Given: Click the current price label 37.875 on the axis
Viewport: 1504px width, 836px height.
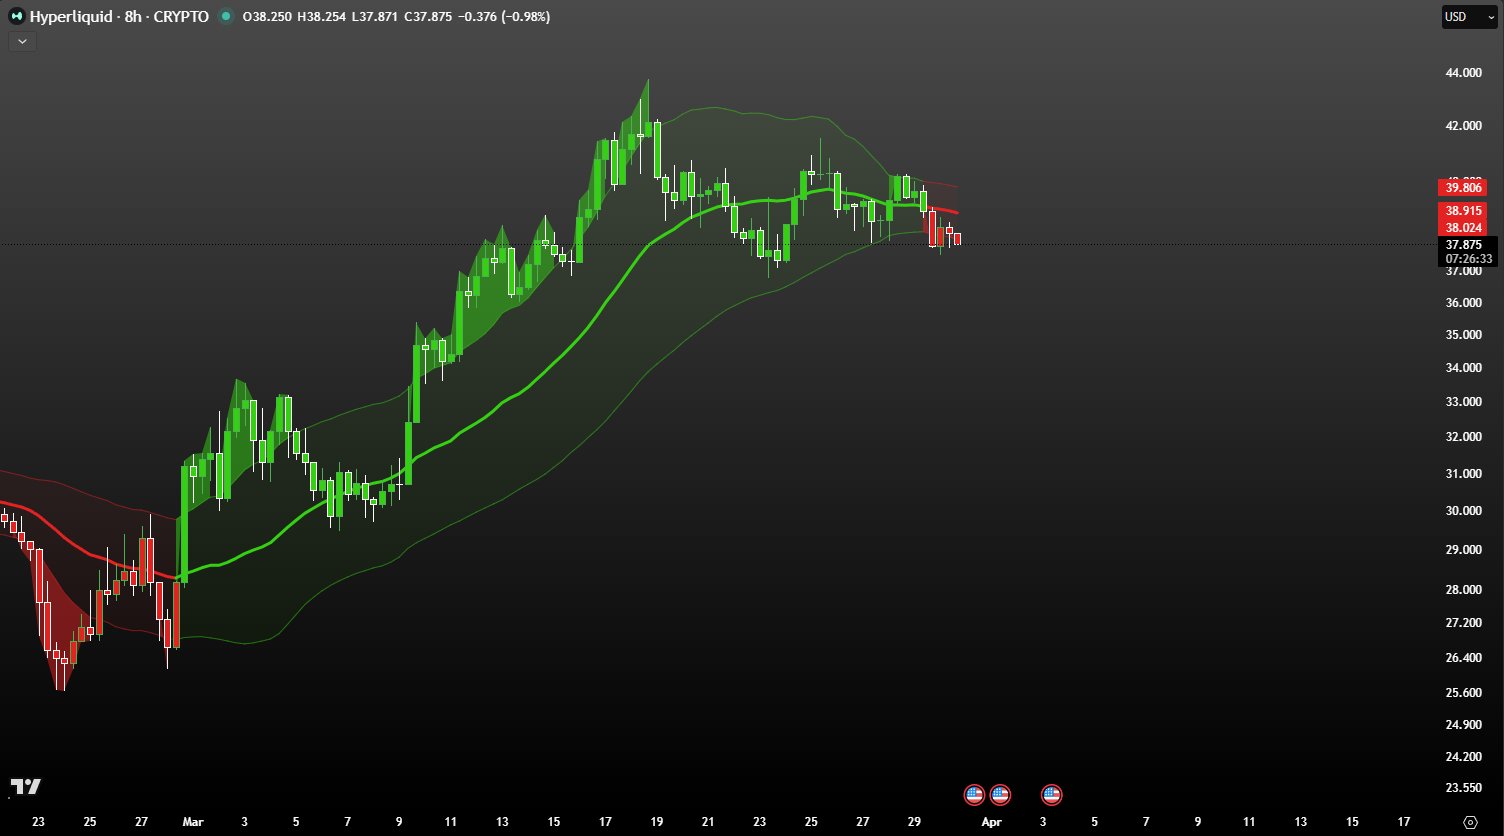Looking at the screenshot, I should coord(1464,244).
